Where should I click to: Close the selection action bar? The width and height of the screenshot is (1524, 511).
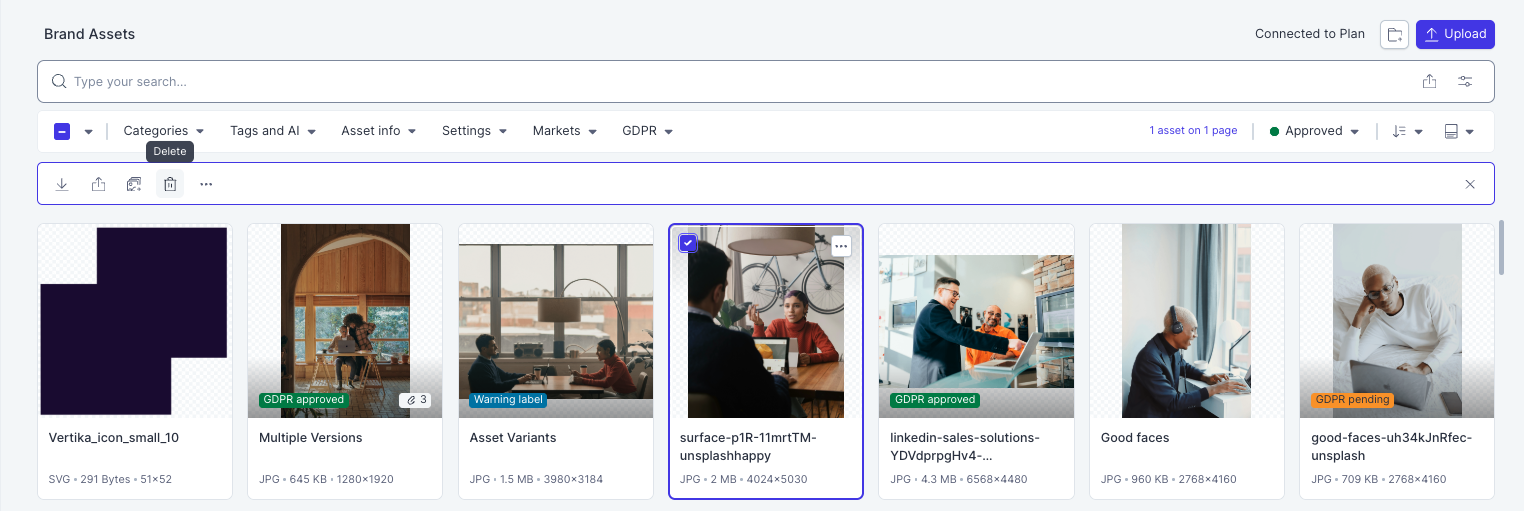pos(1470,184)
